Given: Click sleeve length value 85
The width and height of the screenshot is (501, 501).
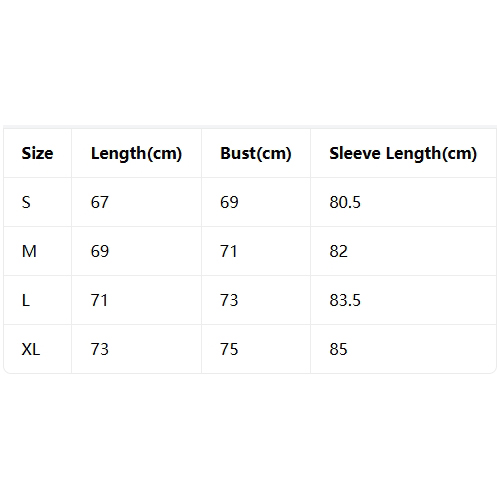Looking at the screenshot, I should click(338, 349).
